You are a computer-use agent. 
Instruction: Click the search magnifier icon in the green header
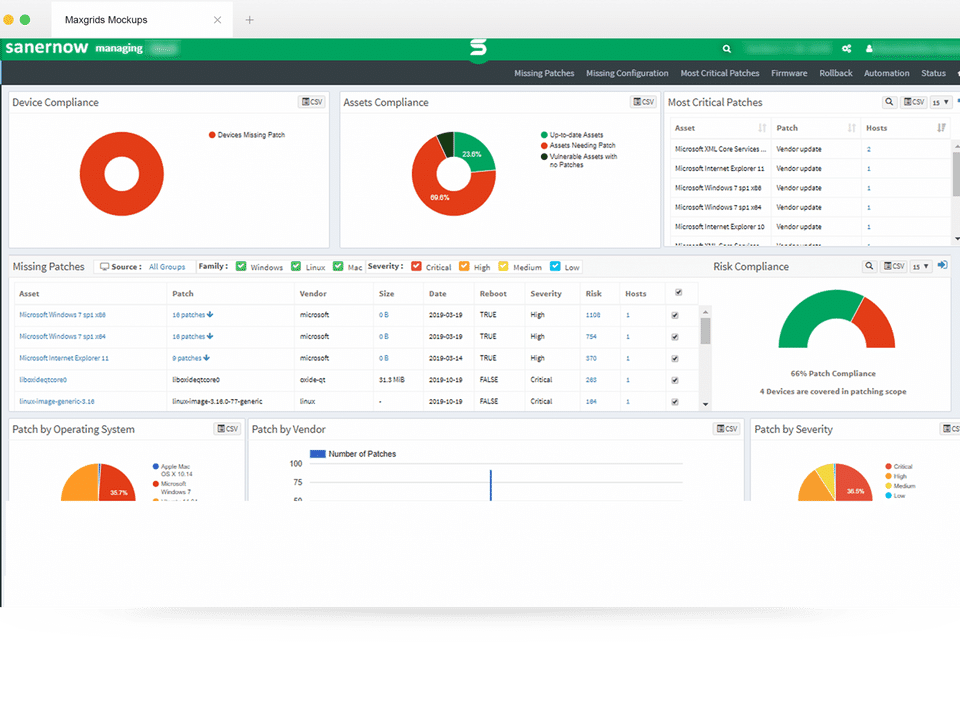726,49
